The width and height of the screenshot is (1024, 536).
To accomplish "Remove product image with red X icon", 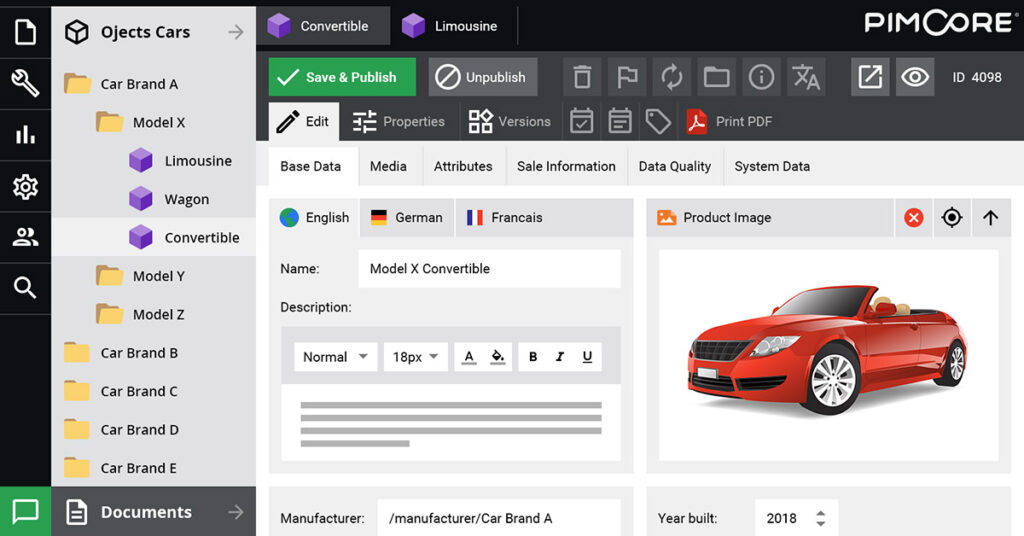I will (913, 217).
